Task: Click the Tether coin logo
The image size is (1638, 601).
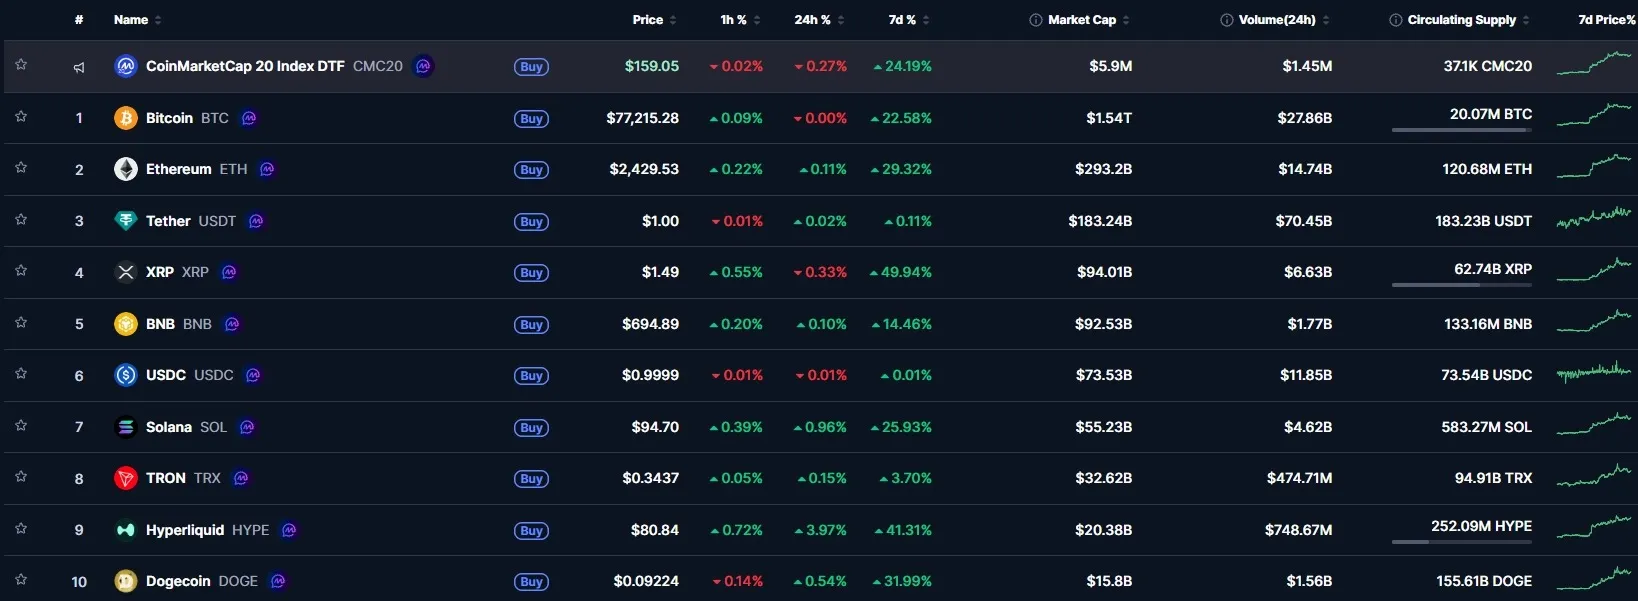Action: click(x=125, y=221)
